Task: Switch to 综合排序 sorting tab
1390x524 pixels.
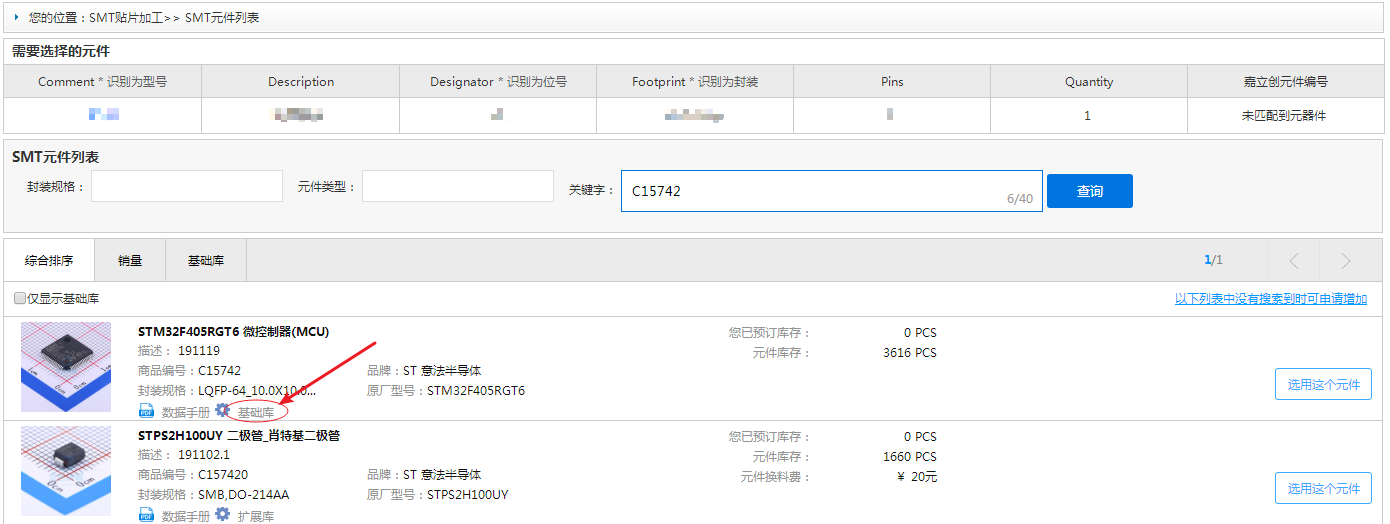Action: (49, 261)
